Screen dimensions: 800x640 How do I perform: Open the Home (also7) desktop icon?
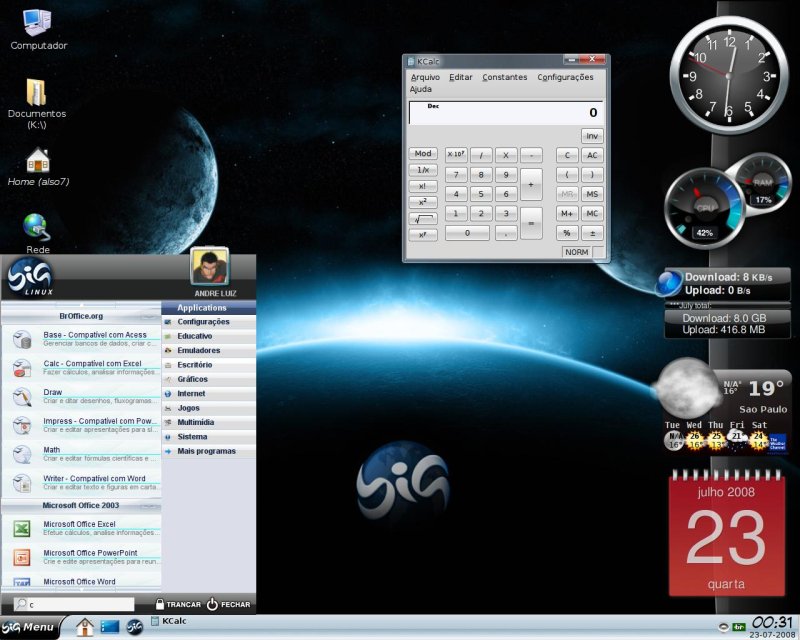coord(38,160)
